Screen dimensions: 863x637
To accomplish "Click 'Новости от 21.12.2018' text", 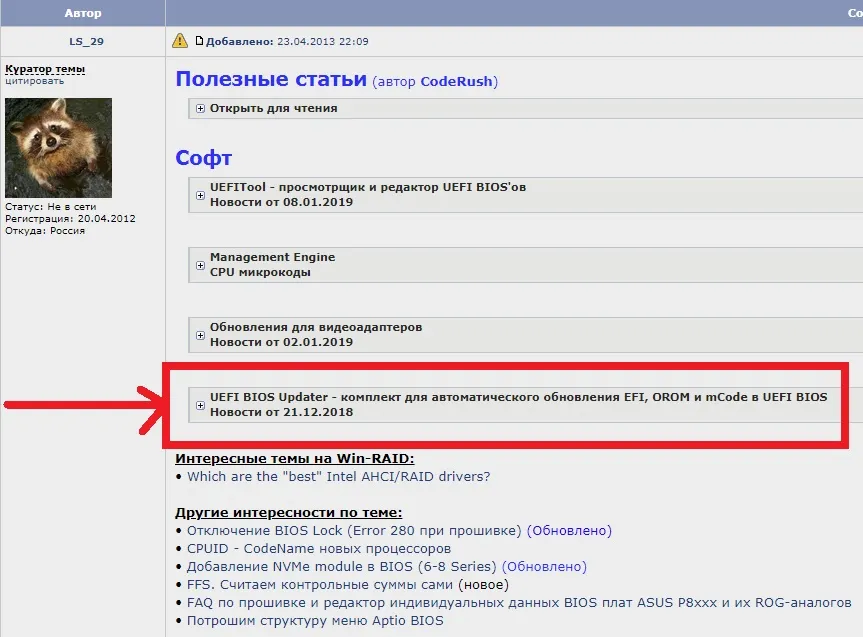I will coord(281,412).
